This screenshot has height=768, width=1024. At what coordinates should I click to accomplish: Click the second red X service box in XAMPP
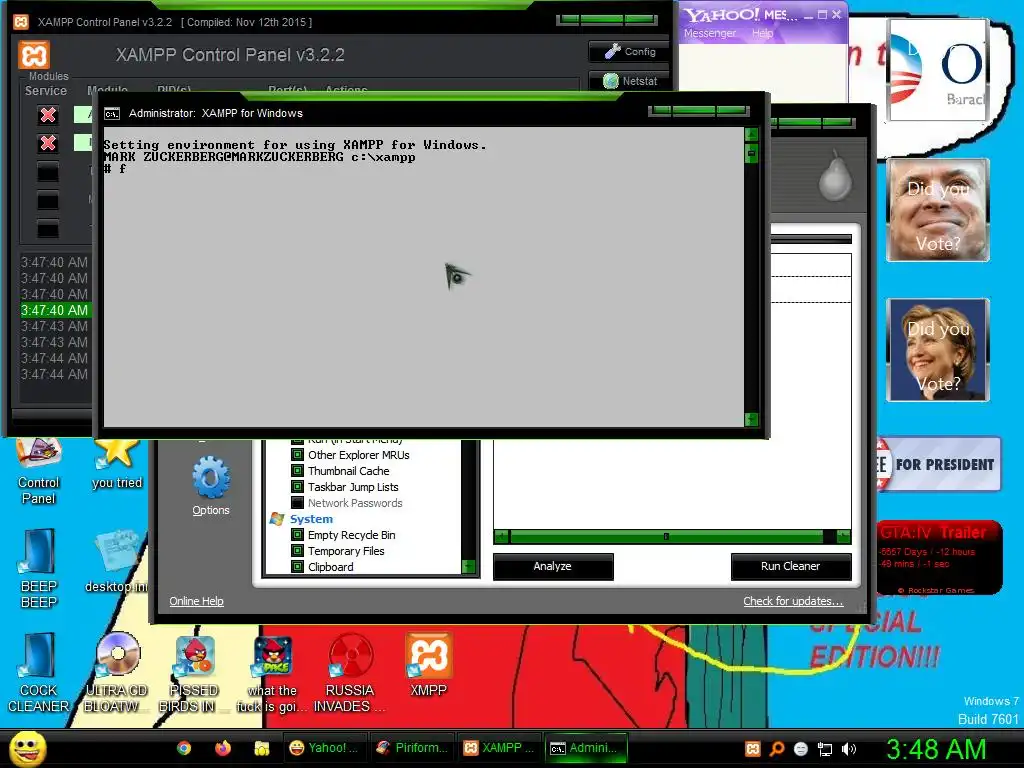tap(48, 143)
